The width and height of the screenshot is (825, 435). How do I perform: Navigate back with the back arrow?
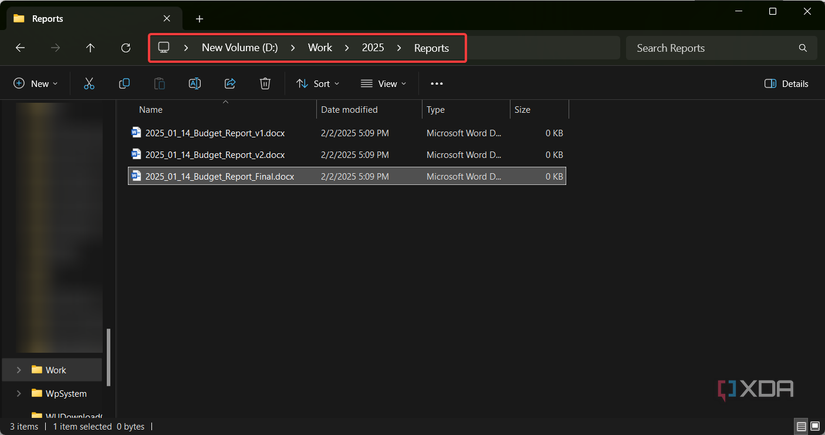click(x=20, y=48)
